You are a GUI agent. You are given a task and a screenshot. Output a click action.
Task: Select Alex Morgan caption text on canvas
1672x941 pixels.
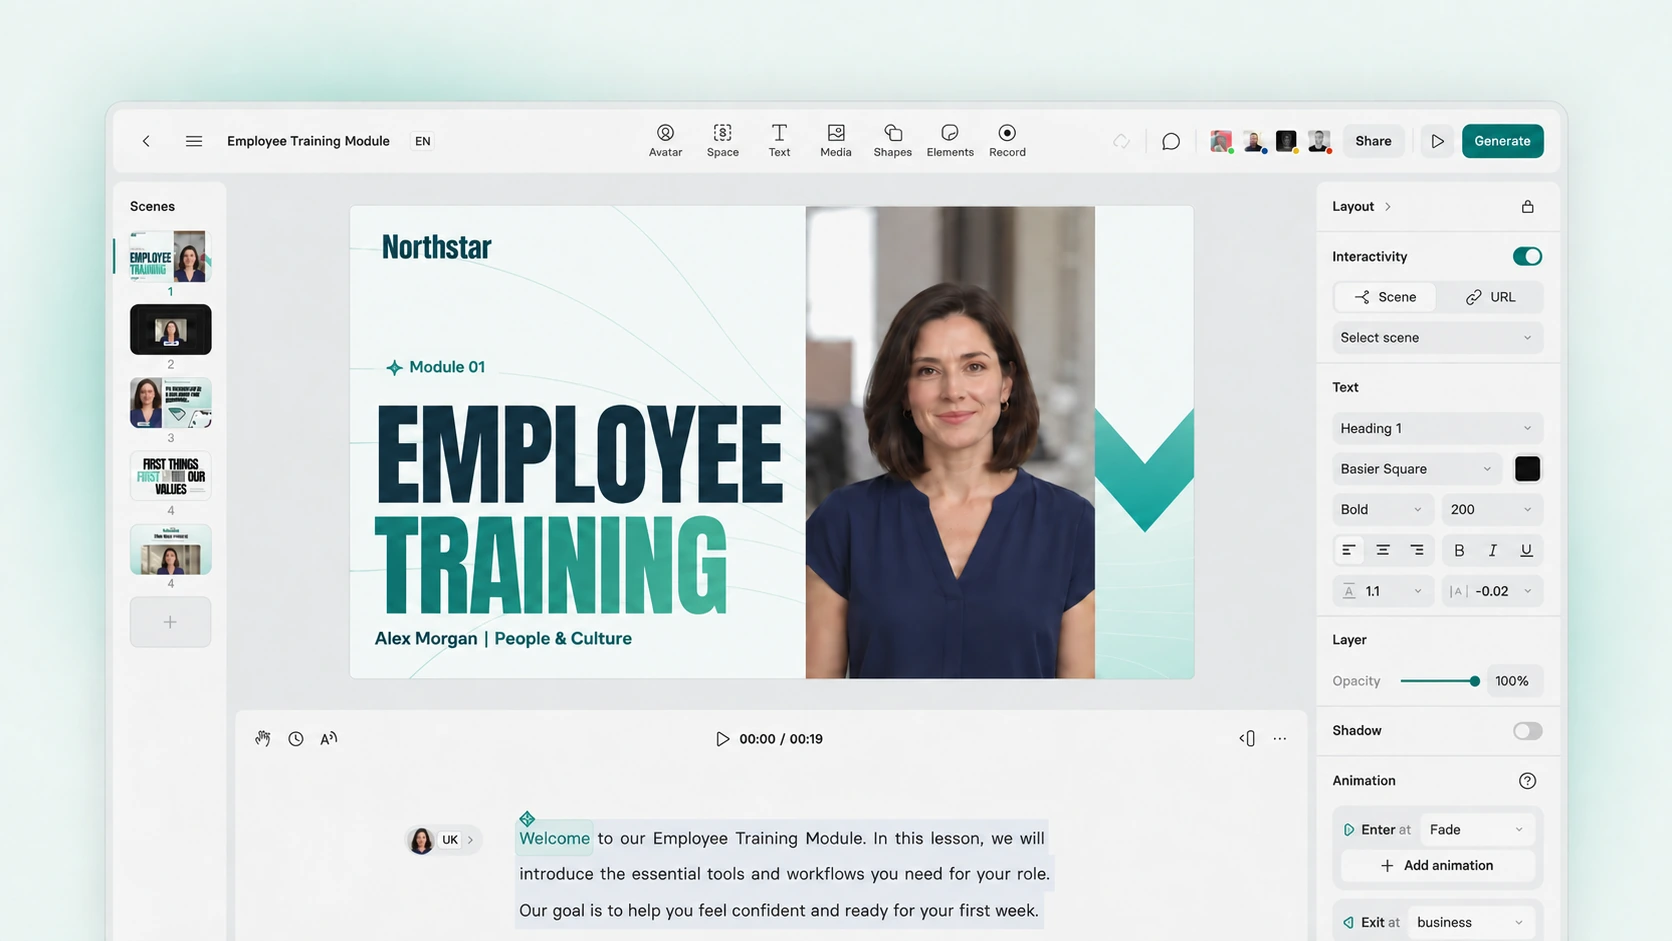tap(503, 638)
